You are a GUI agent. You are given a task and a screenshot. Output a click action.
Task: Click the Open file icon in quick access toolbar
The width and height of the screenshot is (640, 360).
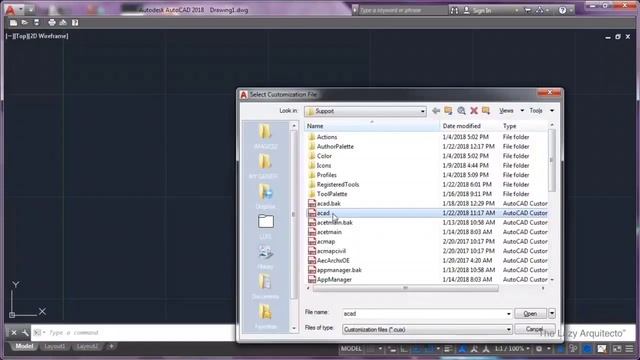(25, 23)
